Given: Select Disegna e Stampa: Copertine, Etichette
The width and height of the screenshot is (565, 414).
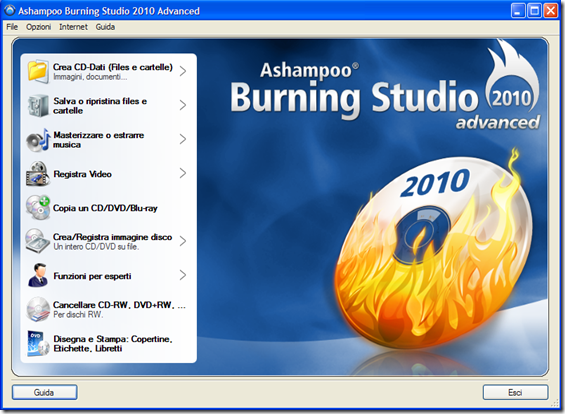Looking at the screenshot, I should [113, 344].
